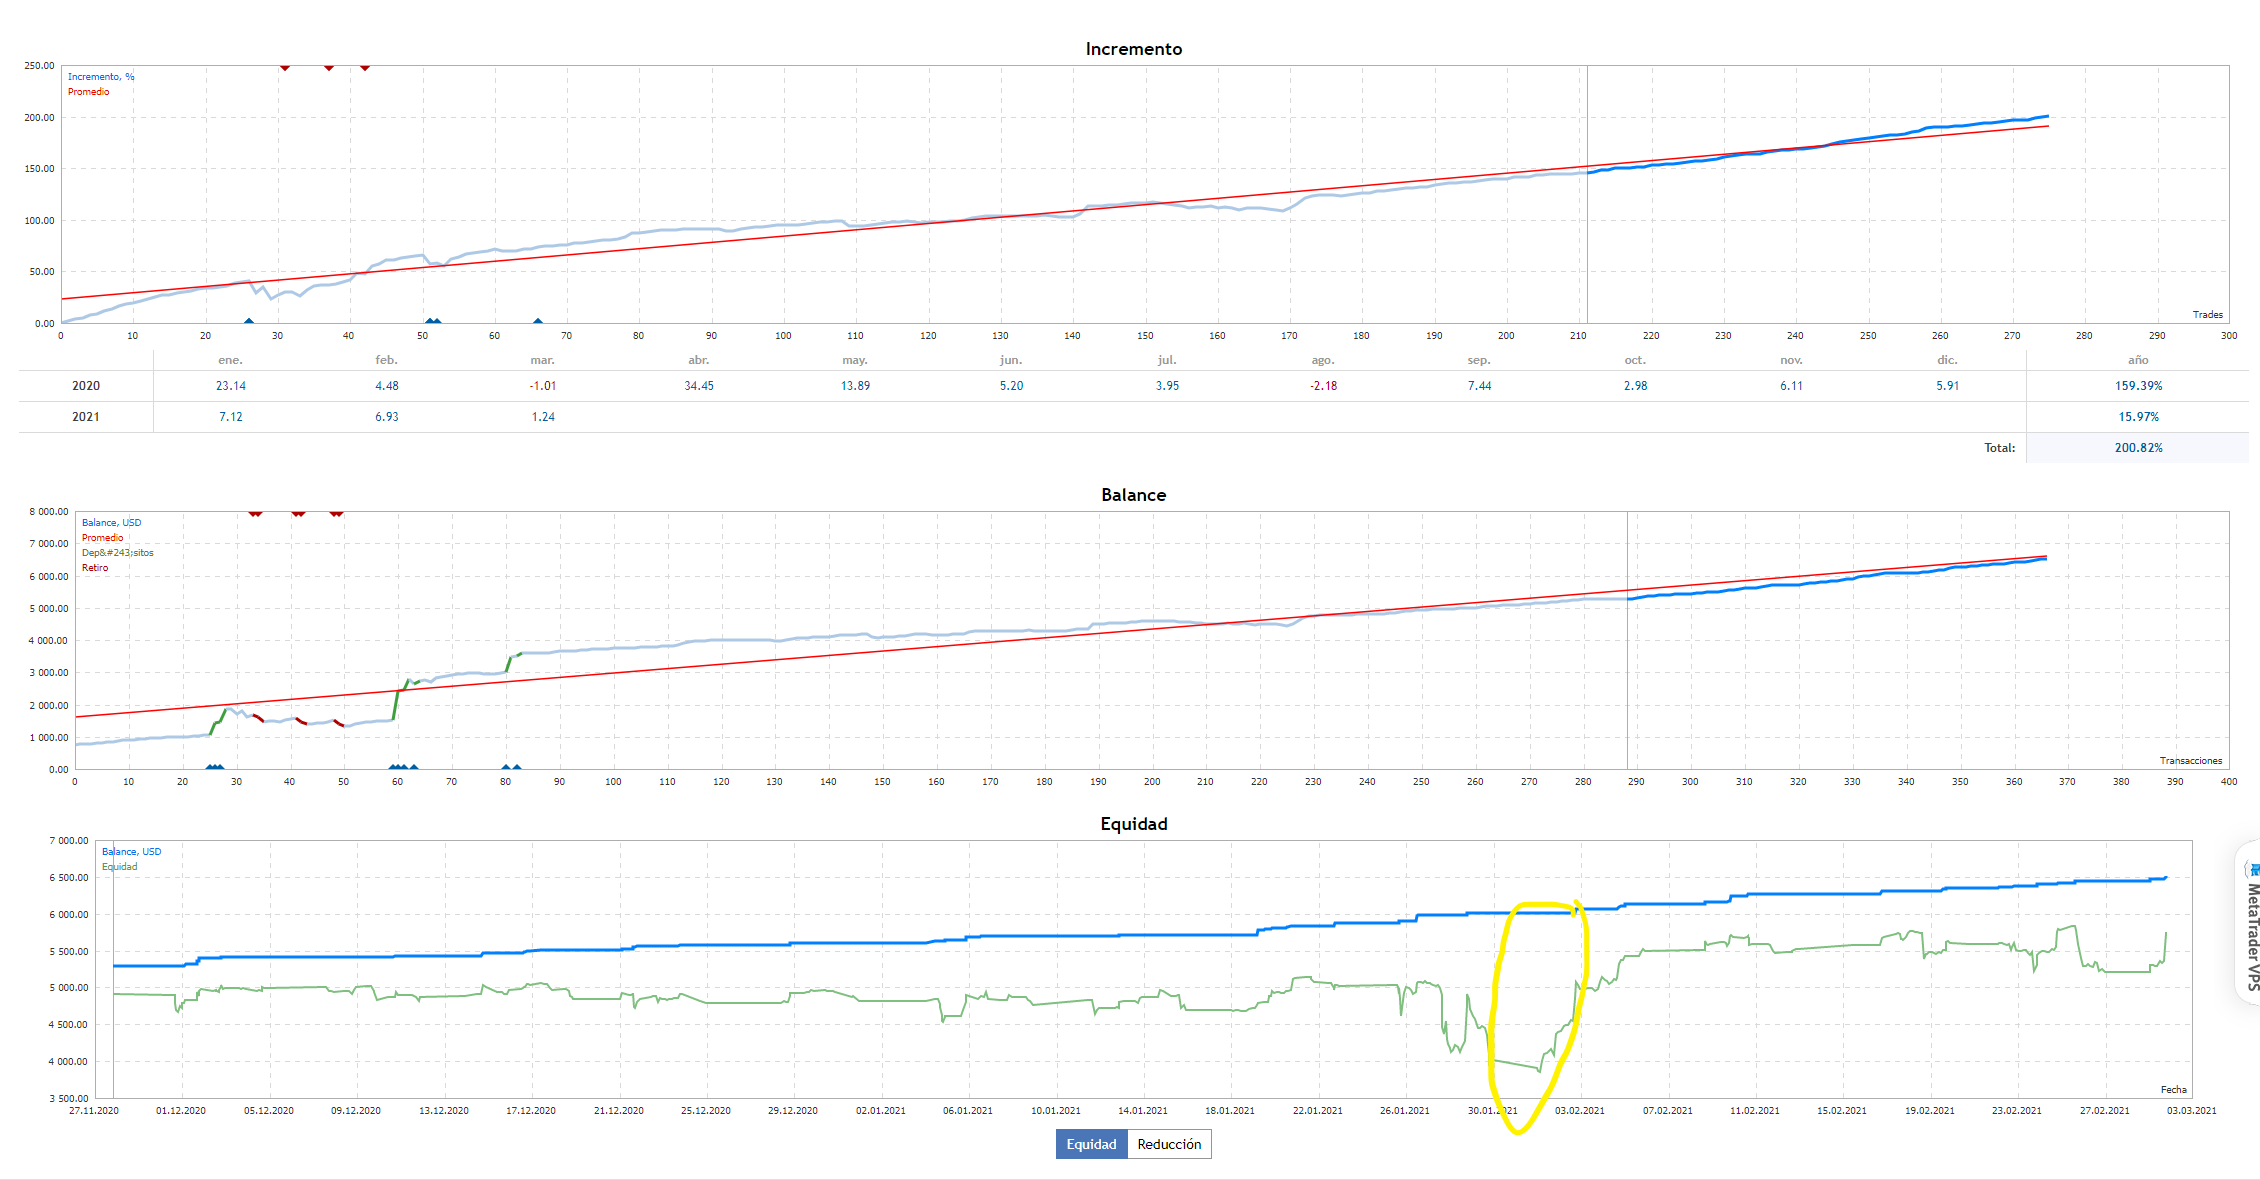Toggle 'Incremento, %' legend label
Image resolution: width=2260 pixels, height=1180 pixels.
pos(101,77)
